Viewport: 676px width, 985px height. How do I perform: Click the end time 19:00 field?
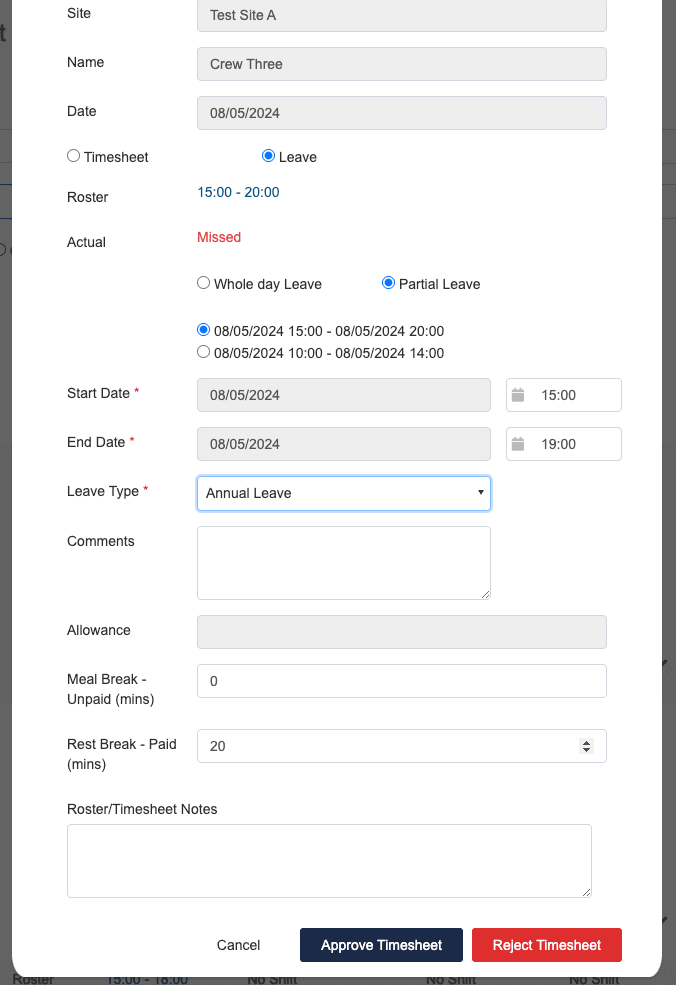pyautogui.click(x=574, y=444)
